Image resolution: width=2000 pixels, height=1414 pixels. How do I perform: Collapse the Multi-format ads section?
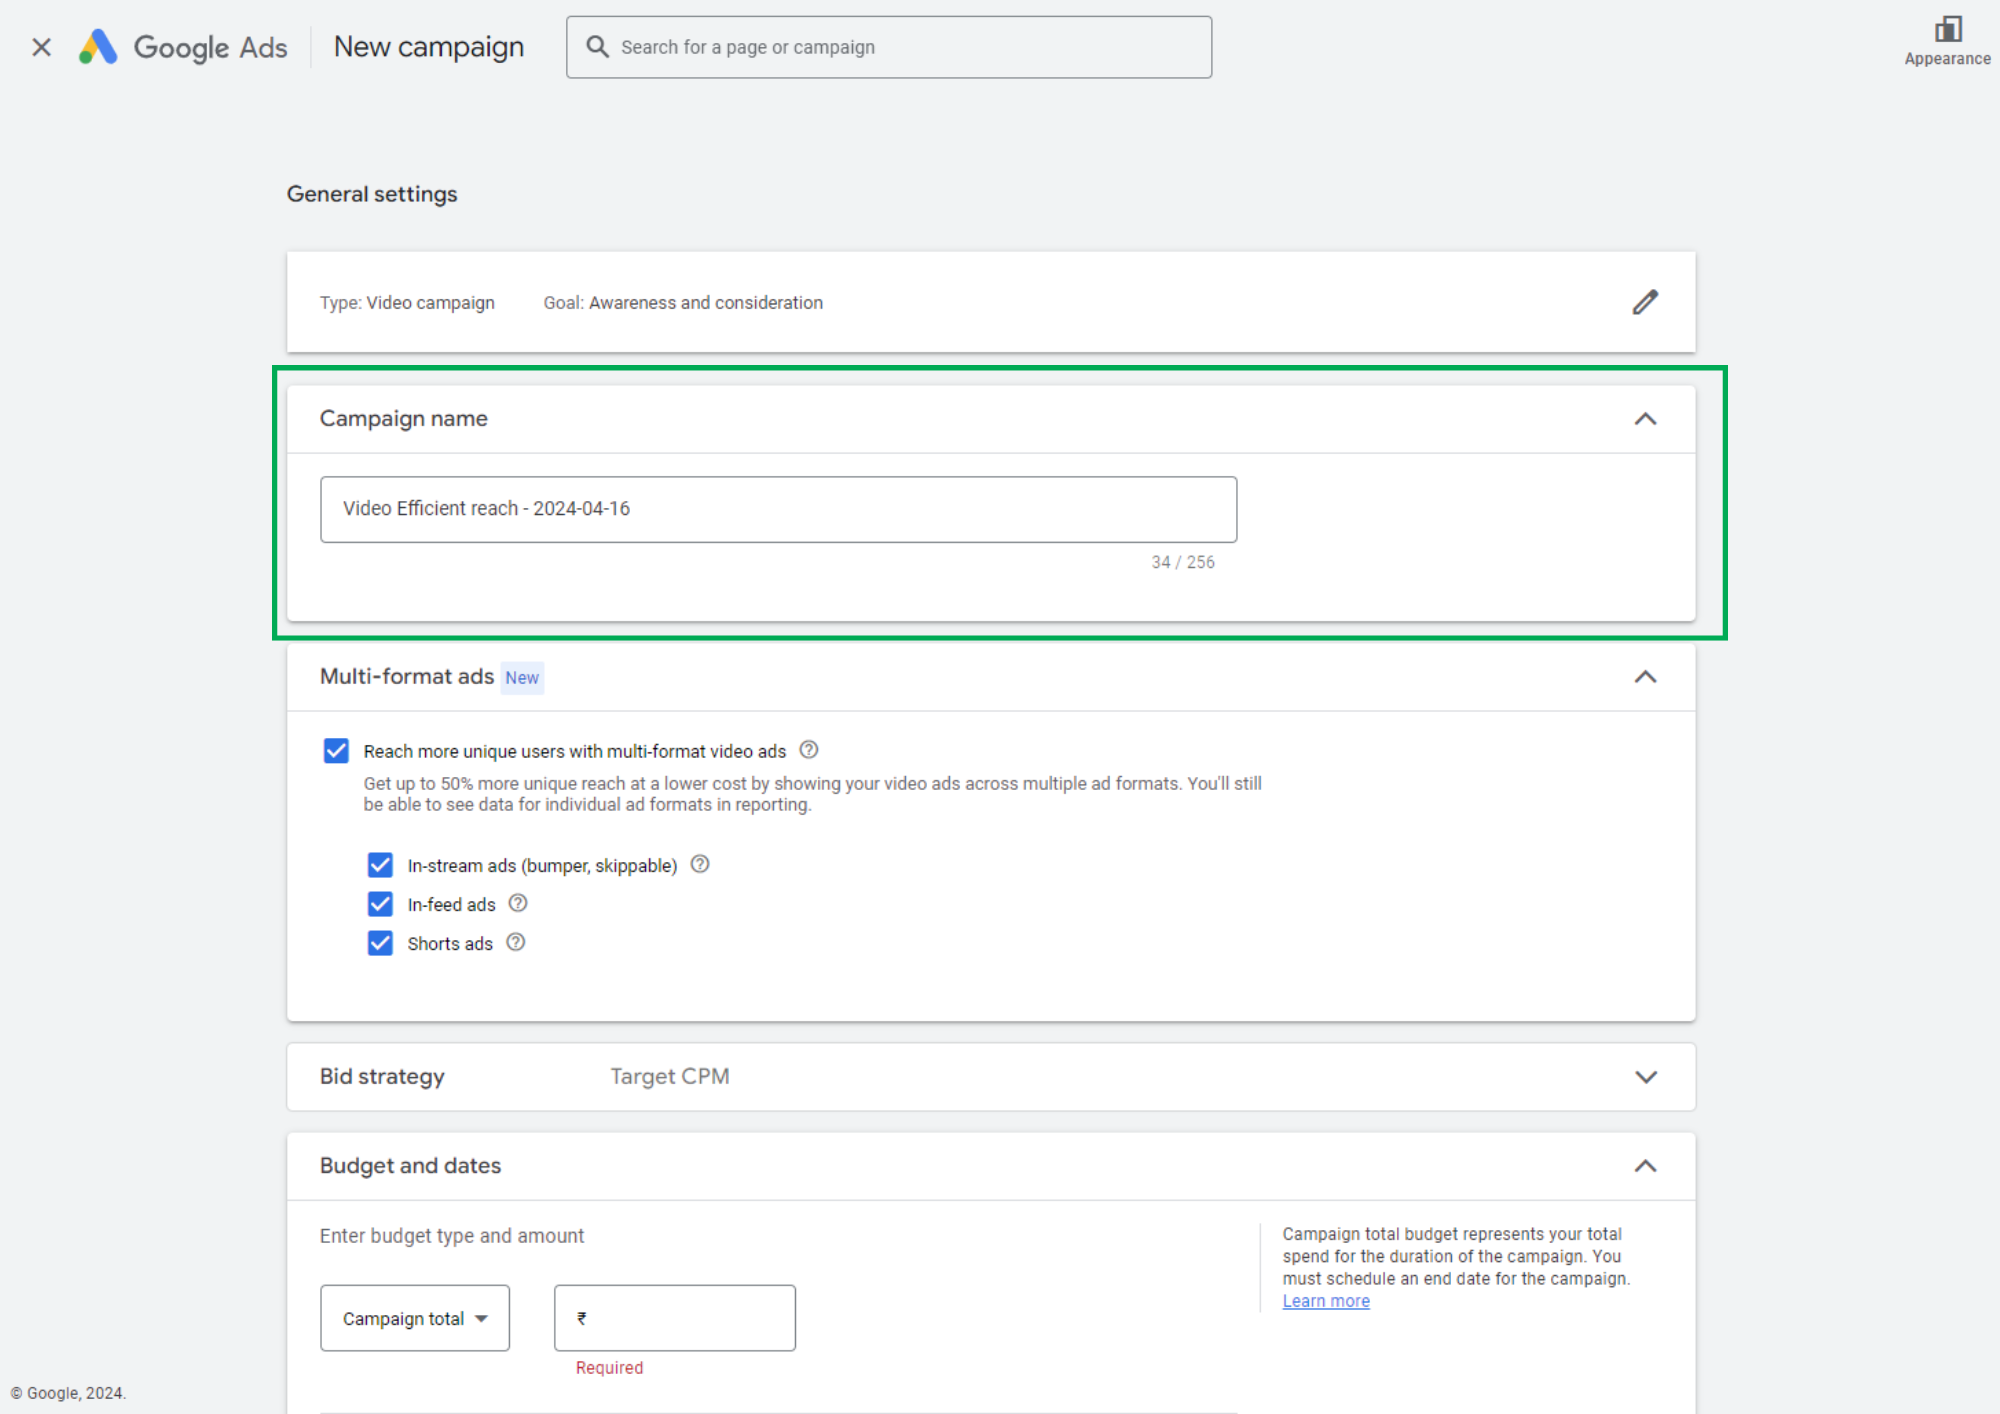point(1645,677)
